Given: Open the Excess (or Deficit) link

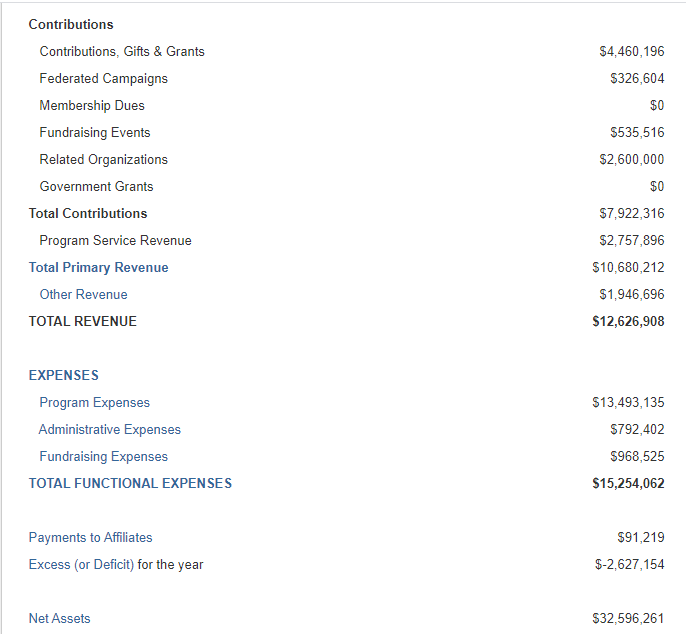Looking at the screenshot, I should pyautogui.click(x=81, y=564).
